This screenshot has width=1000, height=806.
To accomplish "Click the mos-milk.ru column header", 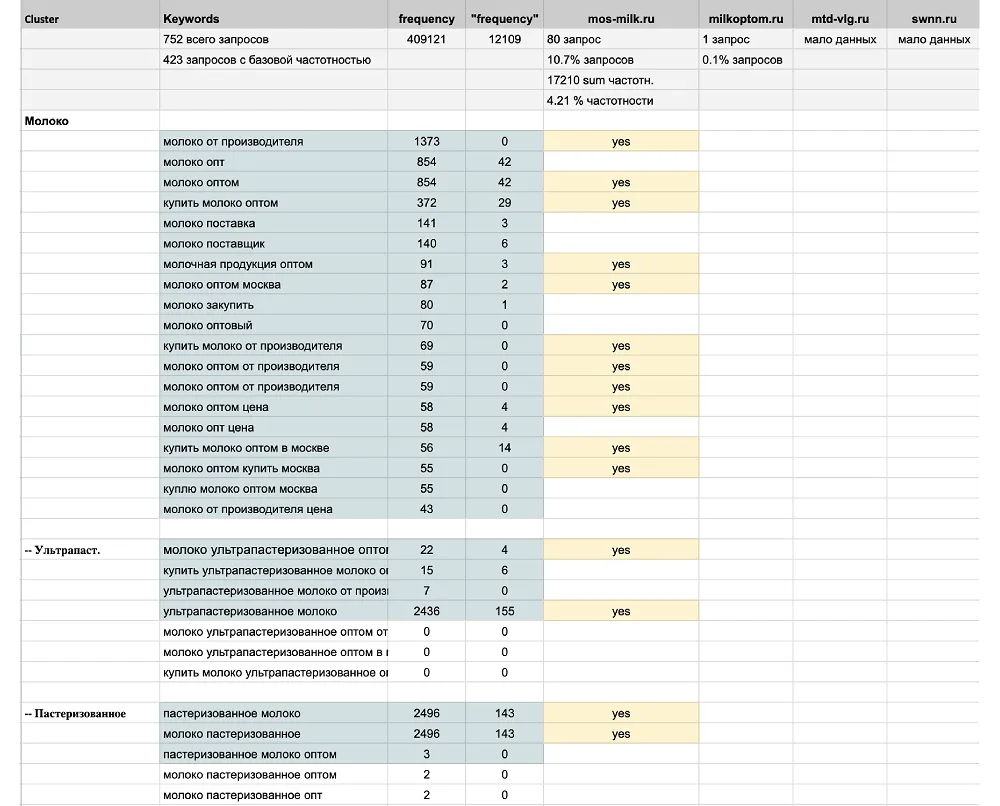I will point(620,19).
